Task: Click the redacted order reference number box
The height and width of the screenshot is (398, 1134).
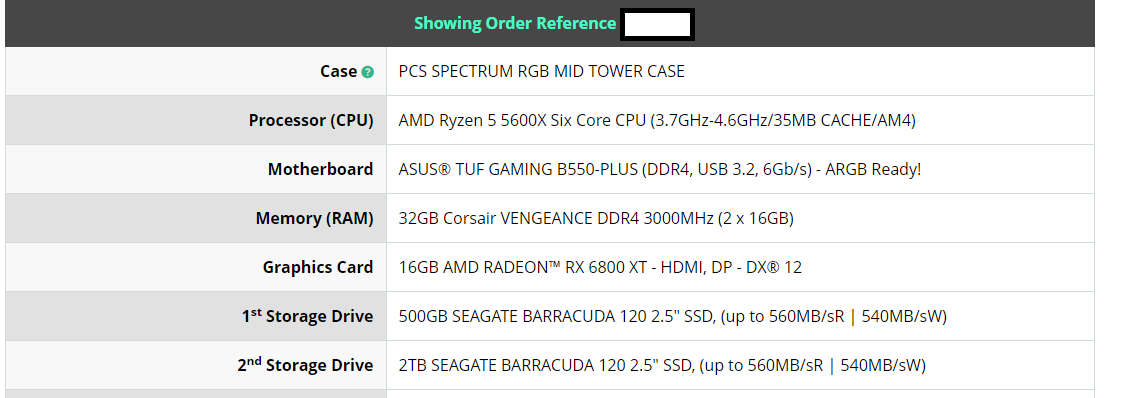Action: [x=657, y=24]
